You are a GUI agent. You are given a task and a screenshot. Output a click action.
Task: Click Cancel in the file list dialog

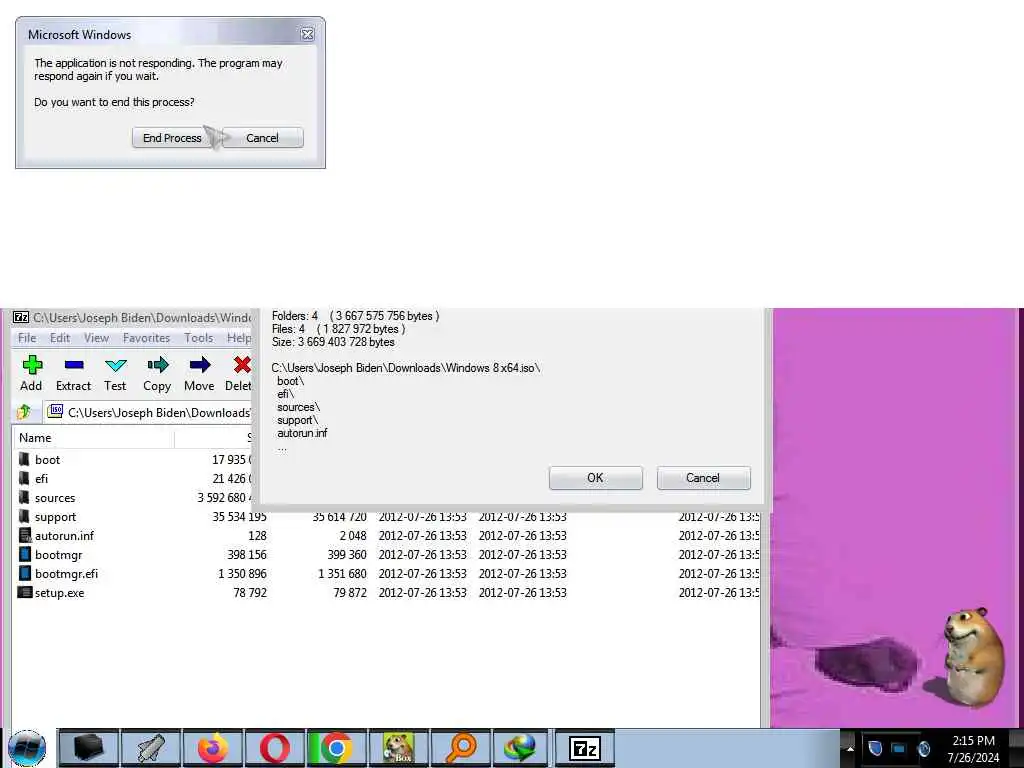[x=703, y=477]
